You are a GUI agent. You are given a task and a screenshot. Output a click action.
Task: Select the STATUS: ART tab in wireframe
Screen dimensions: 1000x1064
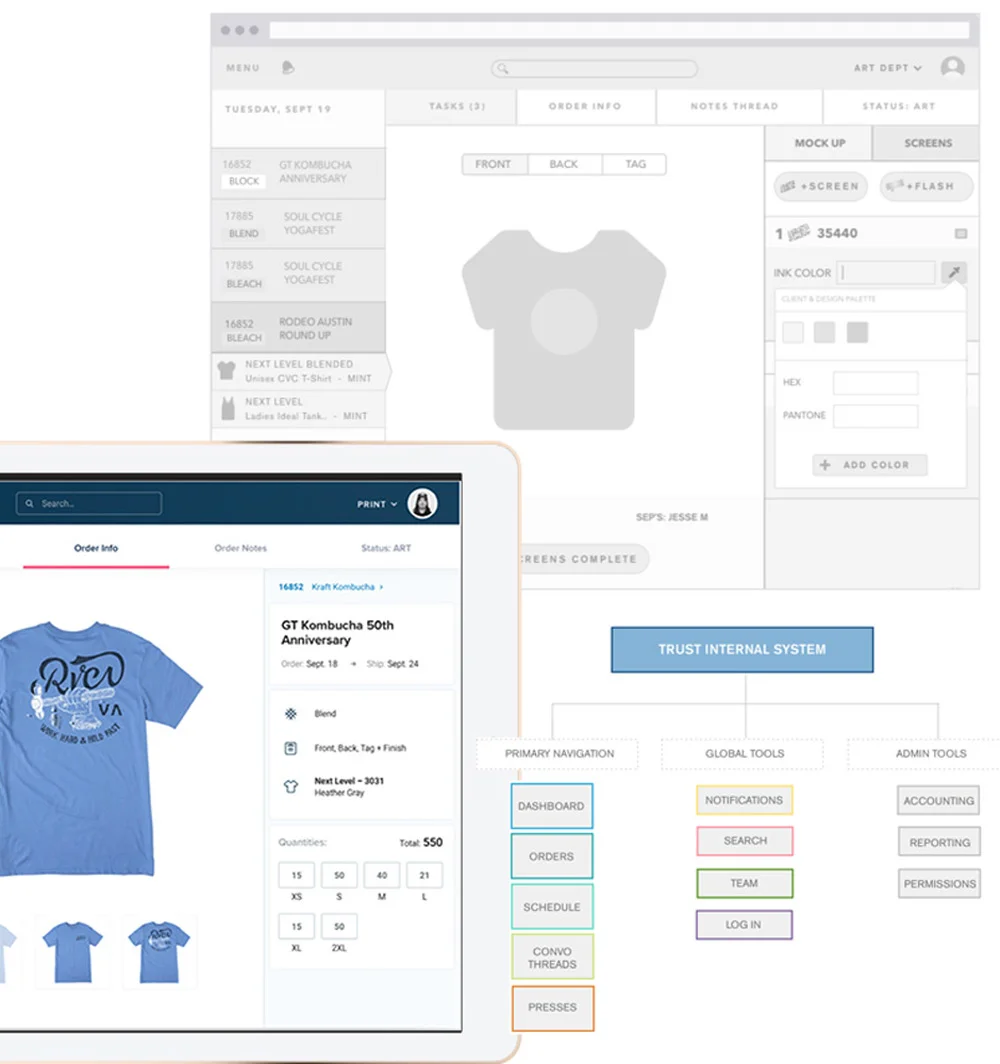pyautogui.click(x=901, y=107)
